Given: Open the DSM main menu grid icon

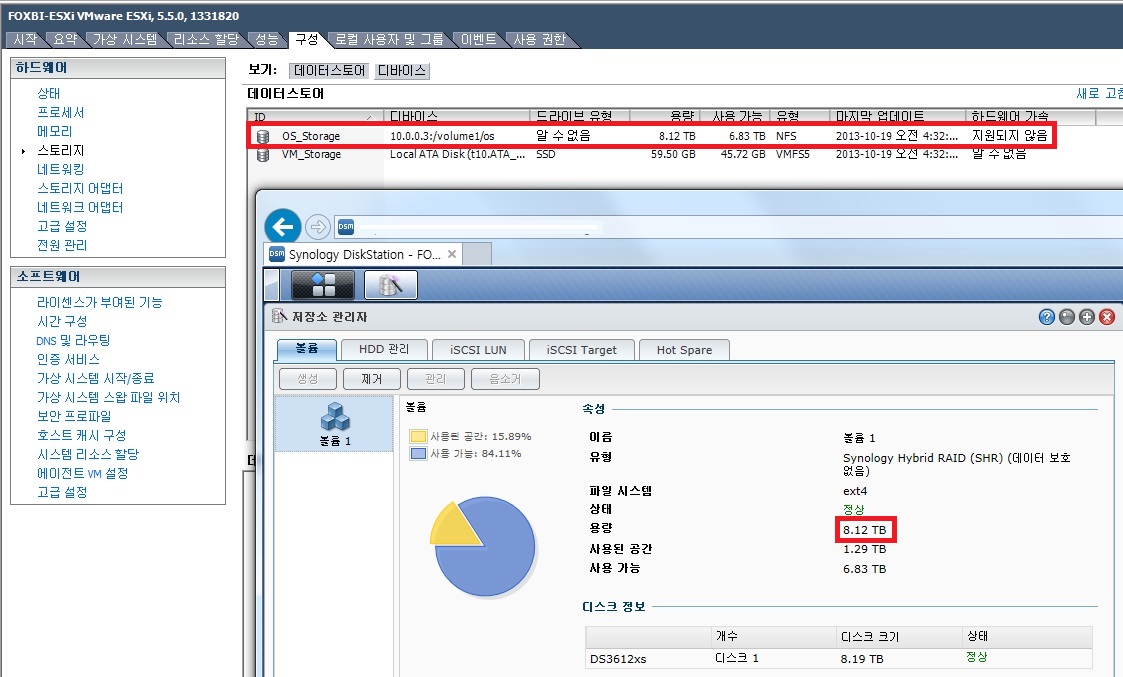Looking at the screenshot, I should coord(323,285).
